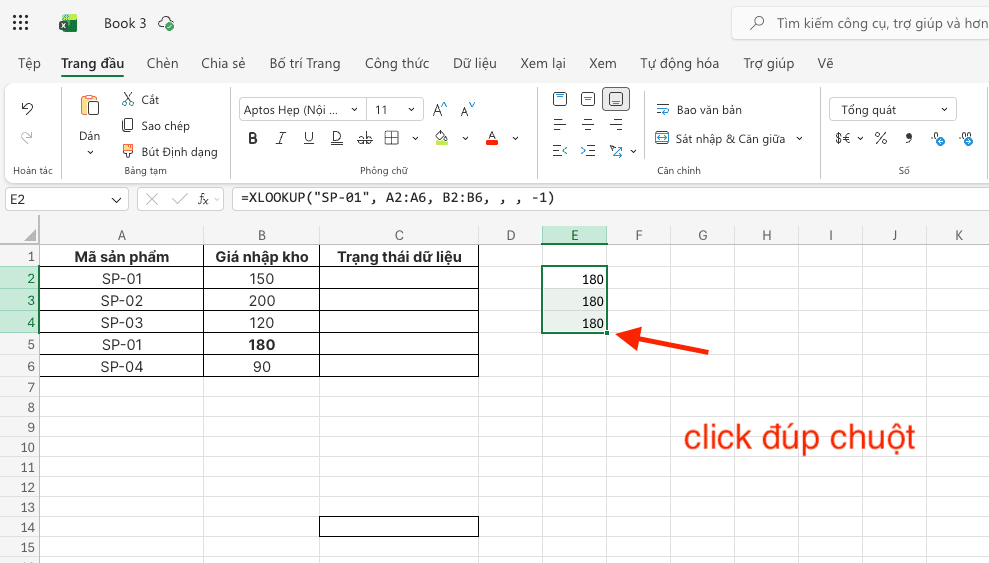Click Bao văn bản wrap text
Screen dimensions: 989x563
pos(699,110)
